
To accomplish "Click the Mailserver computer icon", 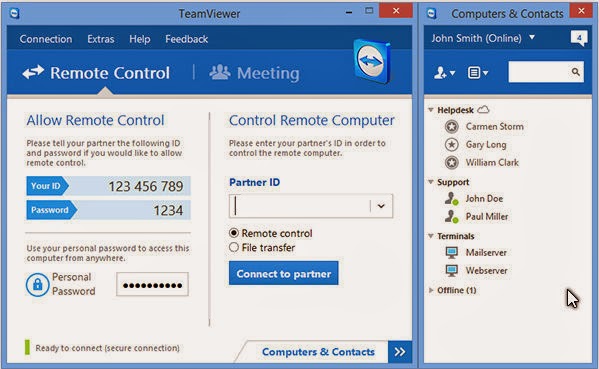I will point(452,252).
